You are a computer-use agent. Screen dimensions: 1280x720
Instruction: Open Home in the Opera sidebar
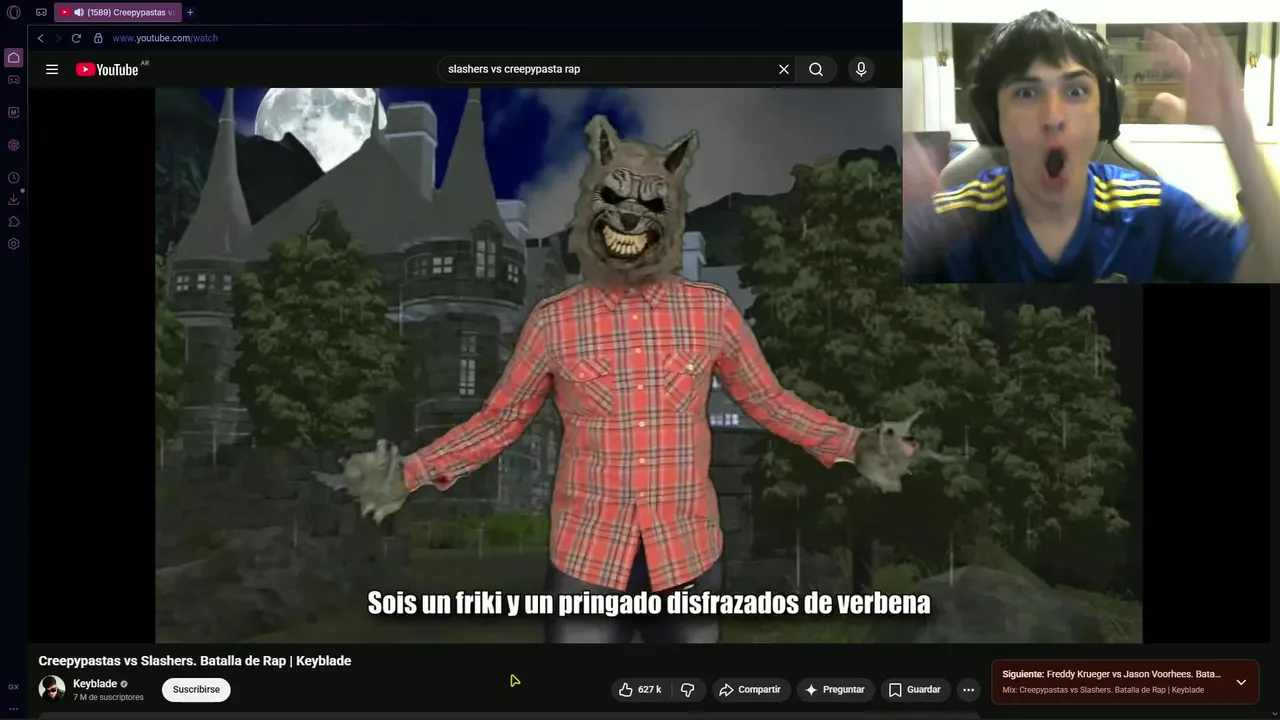14,58
